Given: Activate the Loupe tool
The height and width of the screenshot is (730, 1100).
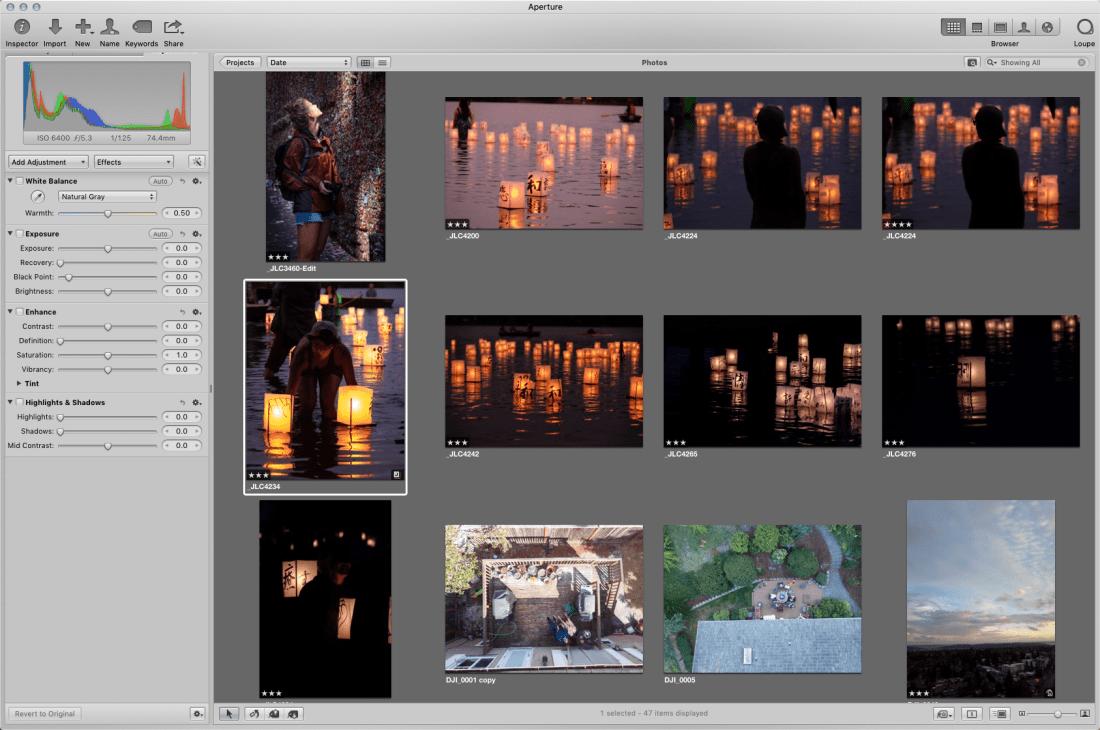Looking at the screenshot, I should [1084, 27].
